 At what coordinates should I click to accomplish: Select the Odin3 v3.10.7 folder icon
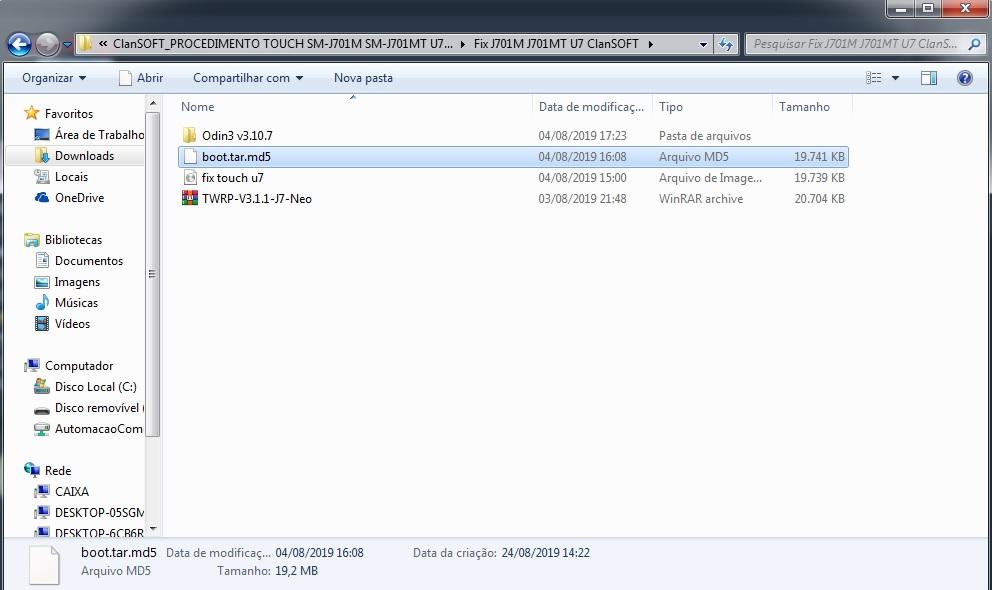(x=189, y=135)
